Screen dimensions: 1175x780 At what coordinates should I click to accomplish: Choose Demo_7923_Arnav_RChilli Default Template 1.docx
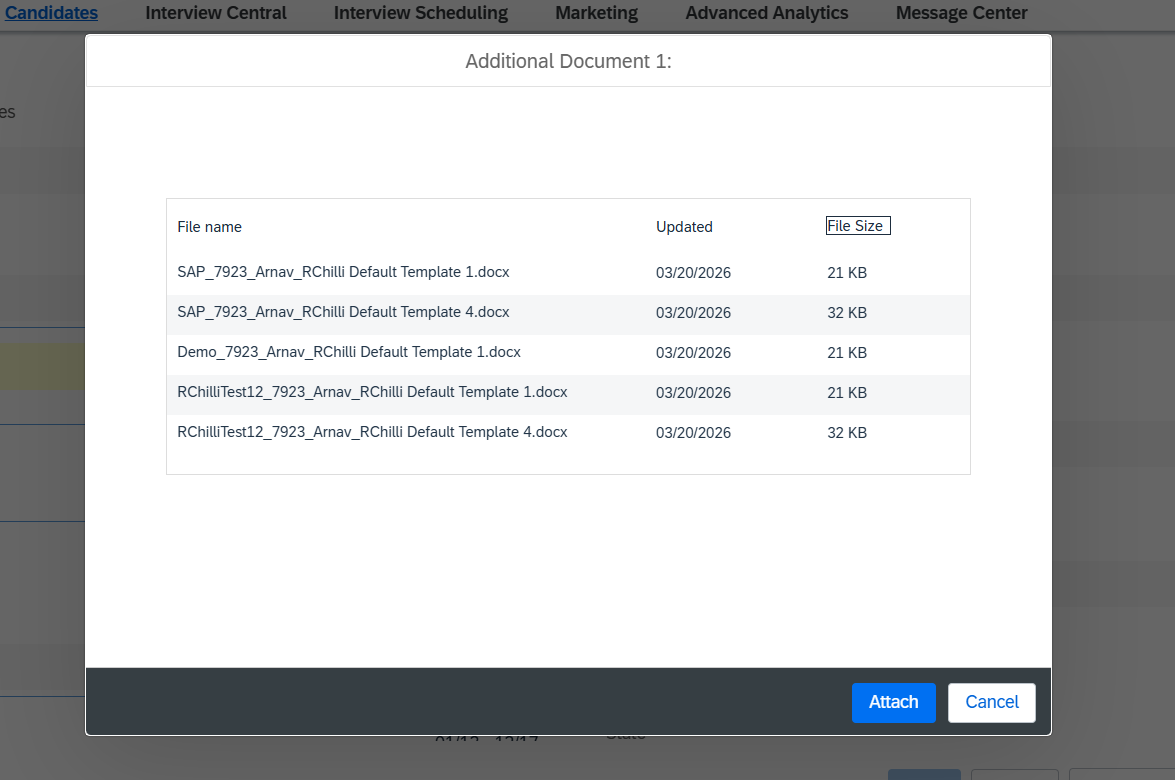pyautogui.click(x=349, y=352)
